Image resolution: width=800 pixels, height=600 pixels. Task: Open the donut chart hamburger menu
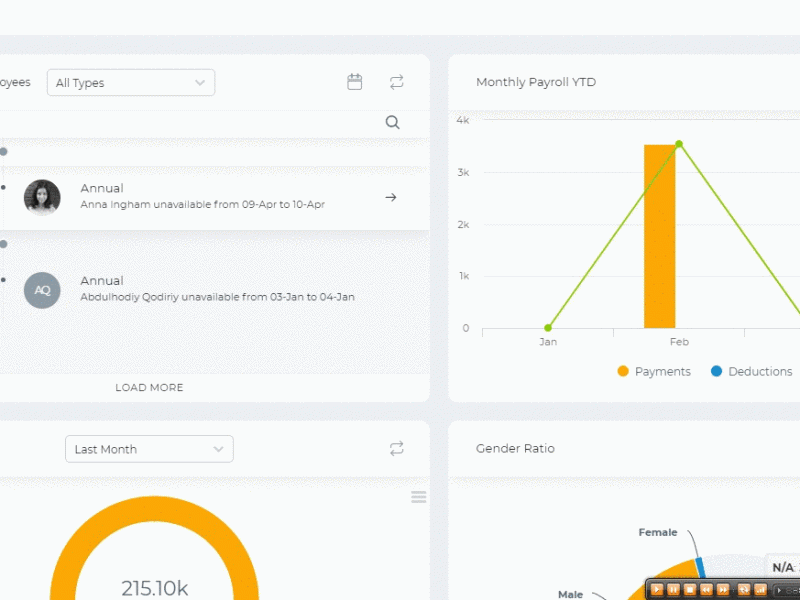click(x=419, y=497)
